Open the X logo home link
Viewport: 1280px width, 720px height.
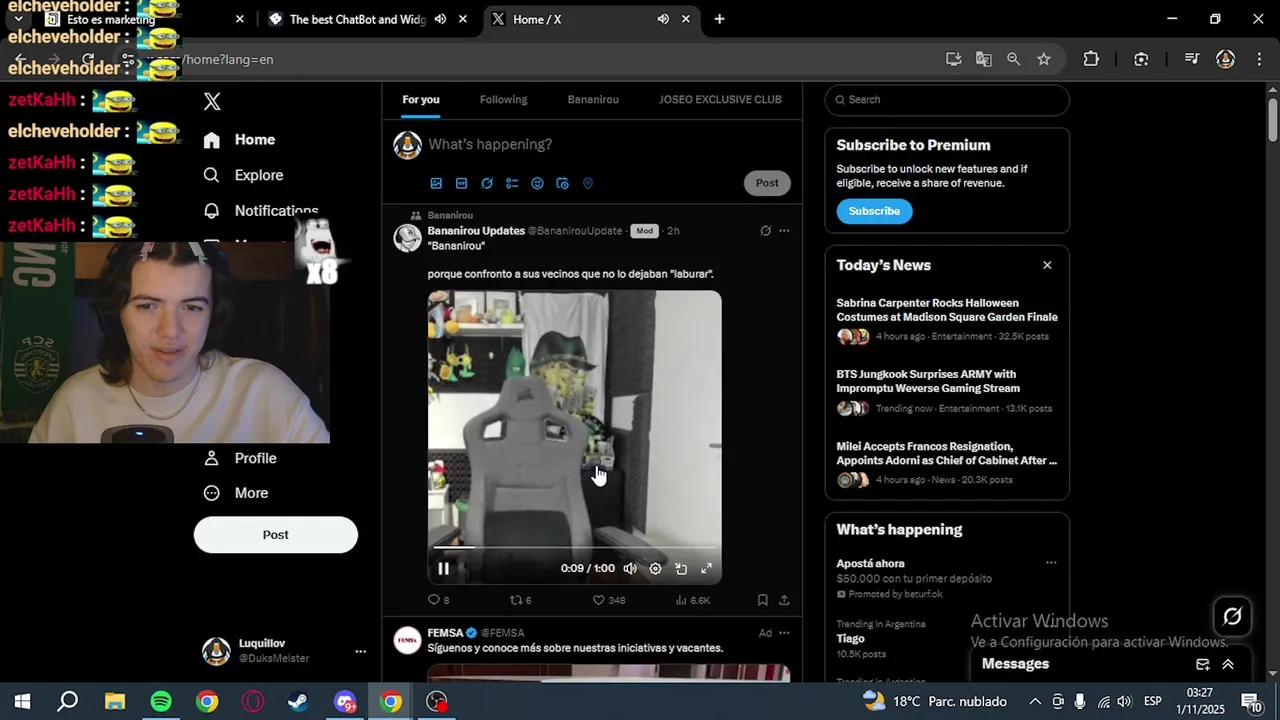click(x=212, y=101)
